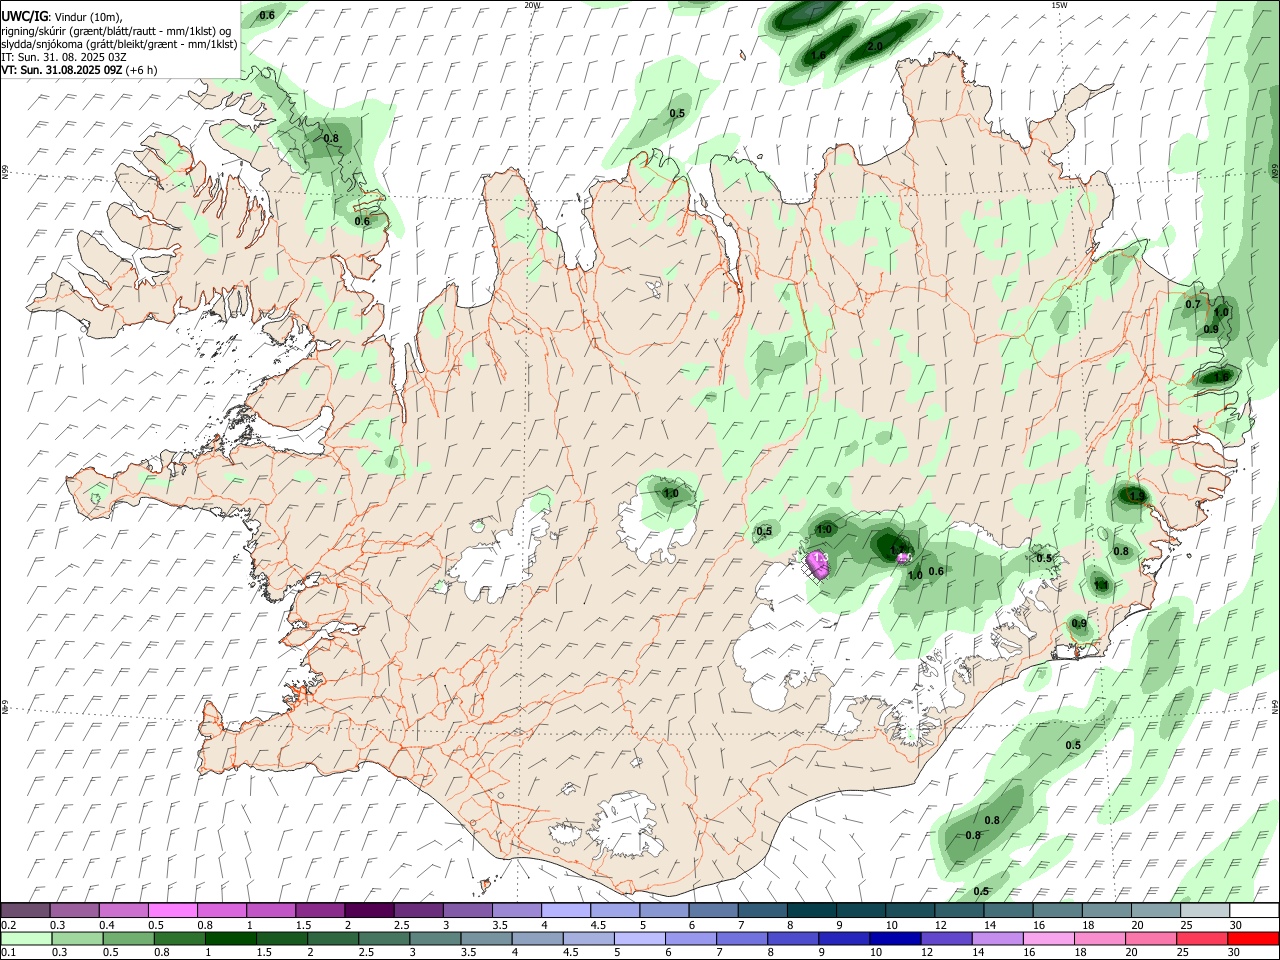The width and height of the screenshot is (1280, 960).
Task: Click the dark mauve 0.2–0.3 snow legend swatch
Action: [25, 911]
